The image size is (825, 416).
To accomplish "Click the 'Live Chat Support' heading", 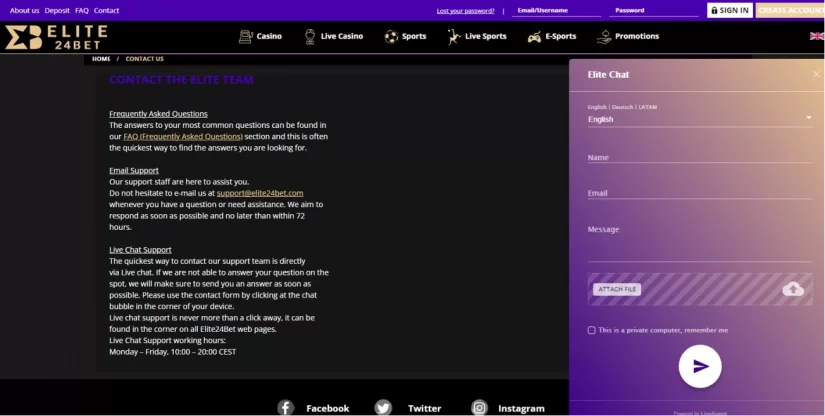I will (x=140, y=250).
